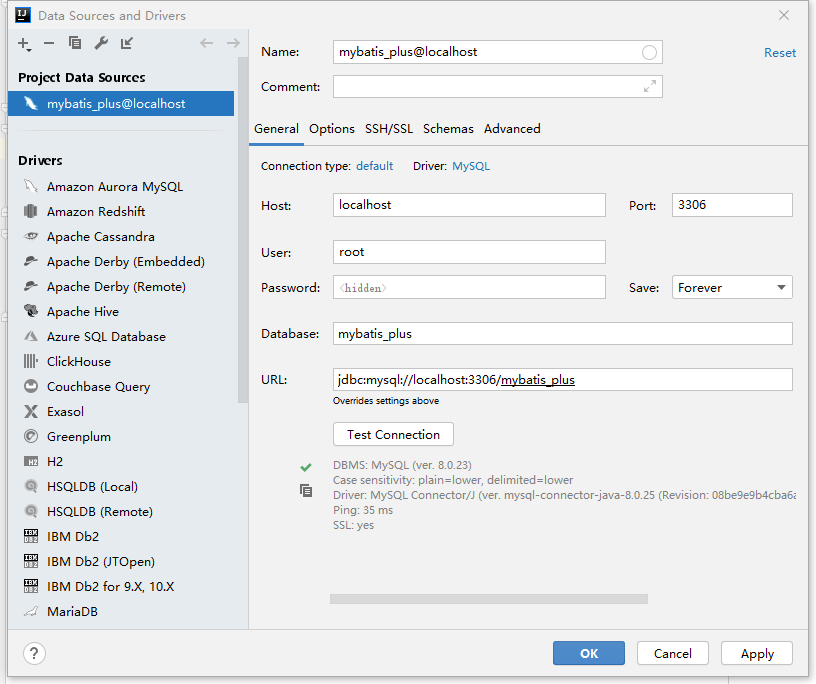This screenshot has width=816, height=684.
Task: Select Apache Cassandra driver
Action: pyautogui.click(x=100, y=237)
